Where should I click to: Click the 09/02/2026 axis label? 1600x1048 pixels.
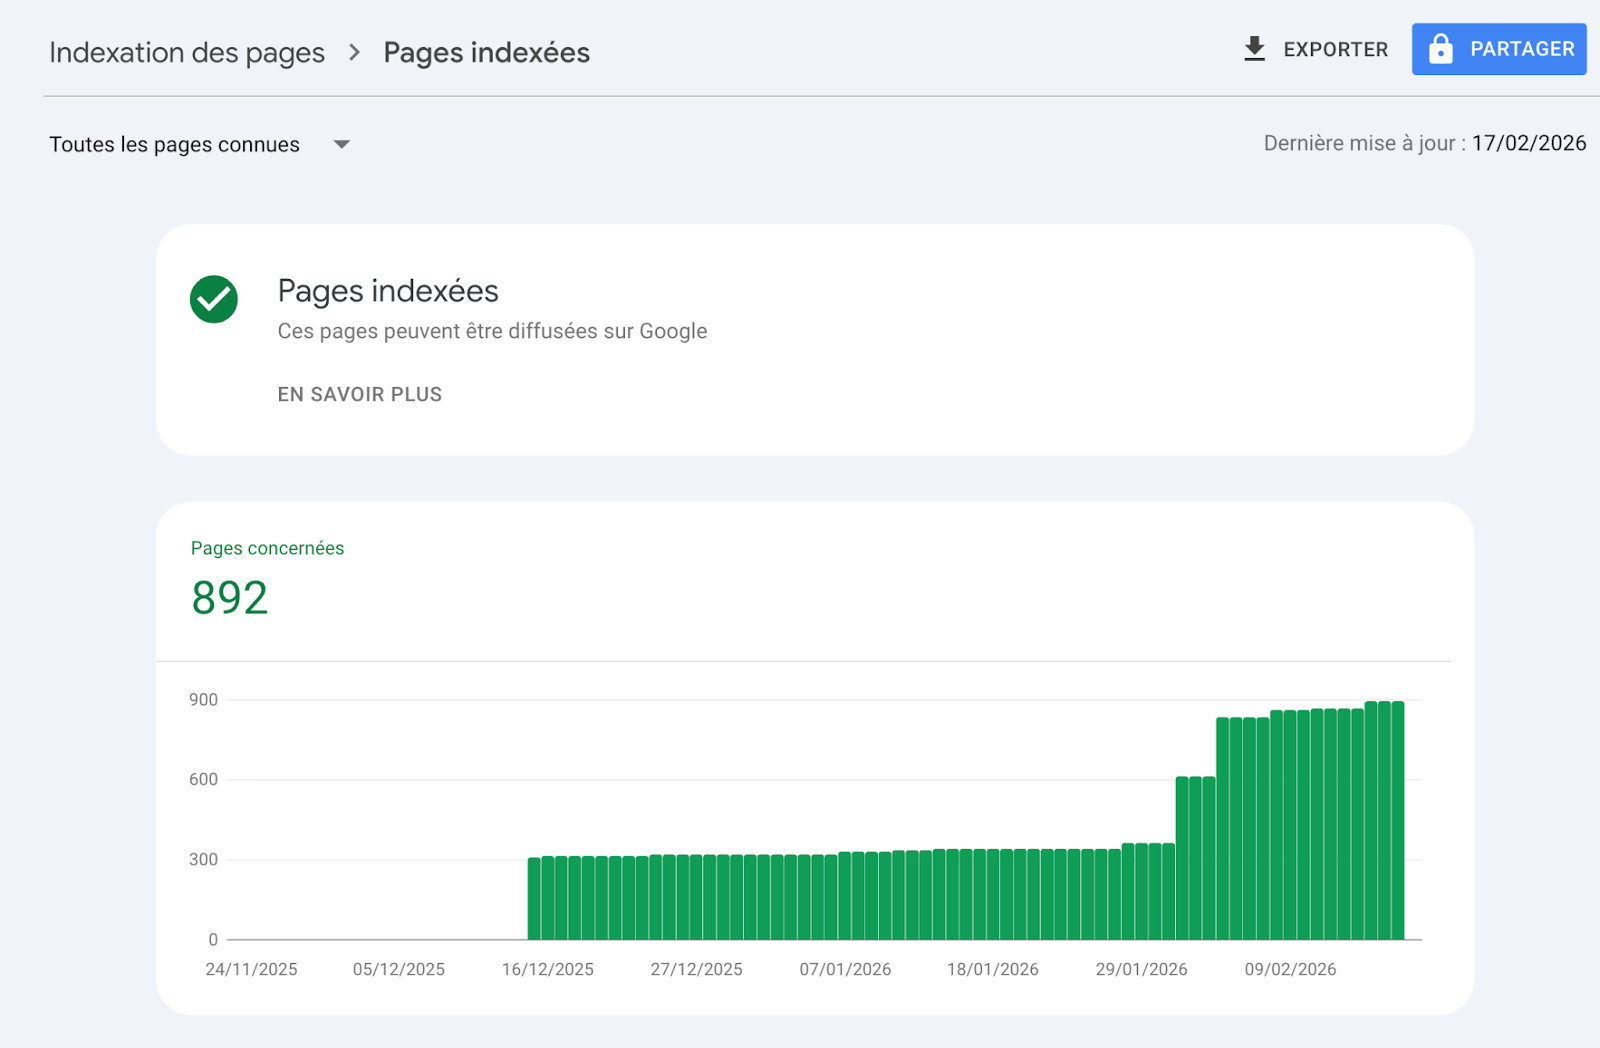point(1291,969)
